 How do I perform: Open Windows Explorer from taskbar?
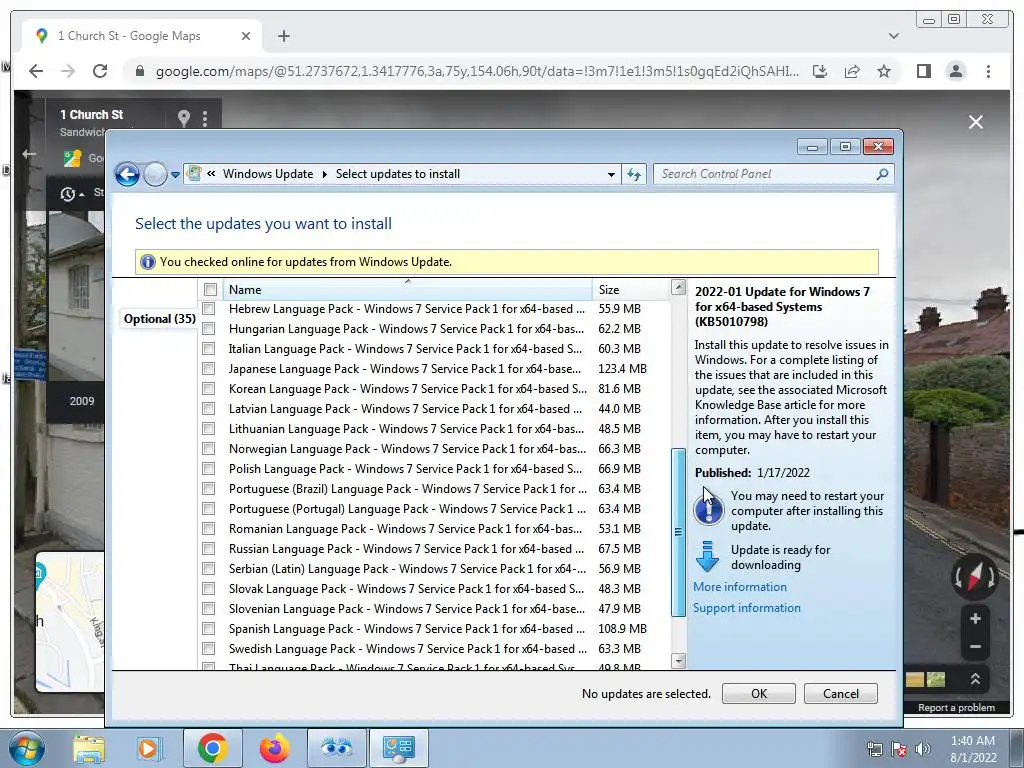click(x=88, y=748)
